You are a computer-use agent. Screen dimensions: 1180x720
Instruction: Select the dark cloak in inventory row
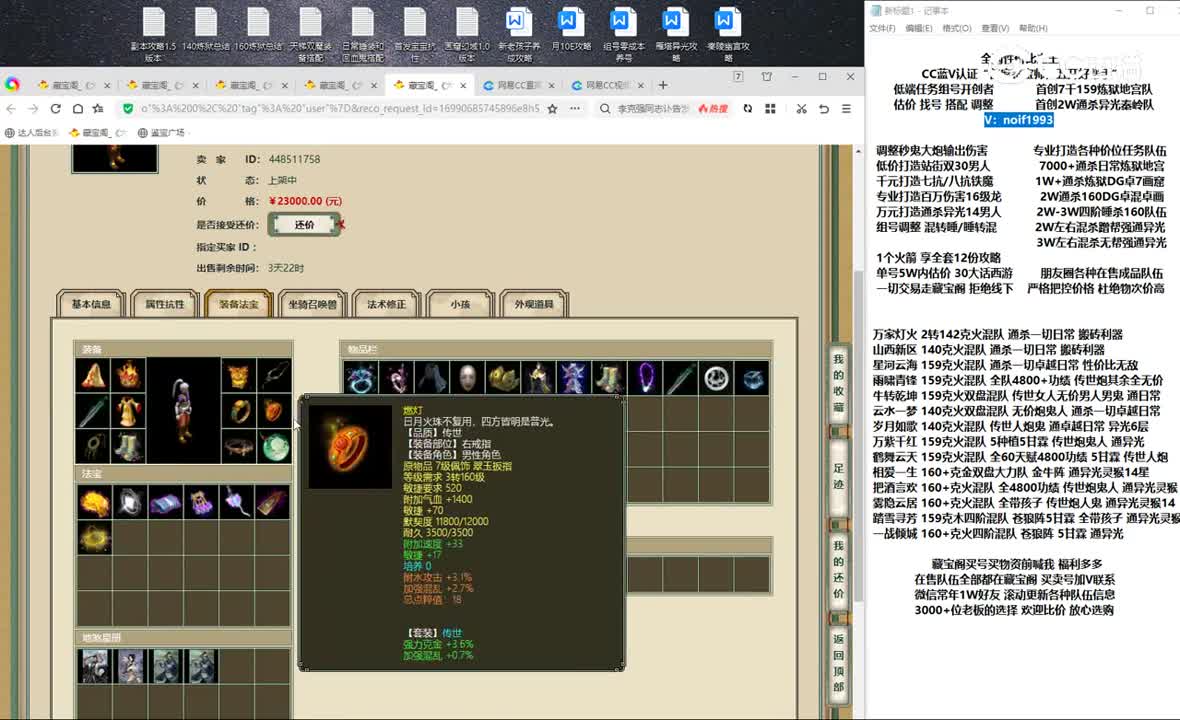point(432,378)
